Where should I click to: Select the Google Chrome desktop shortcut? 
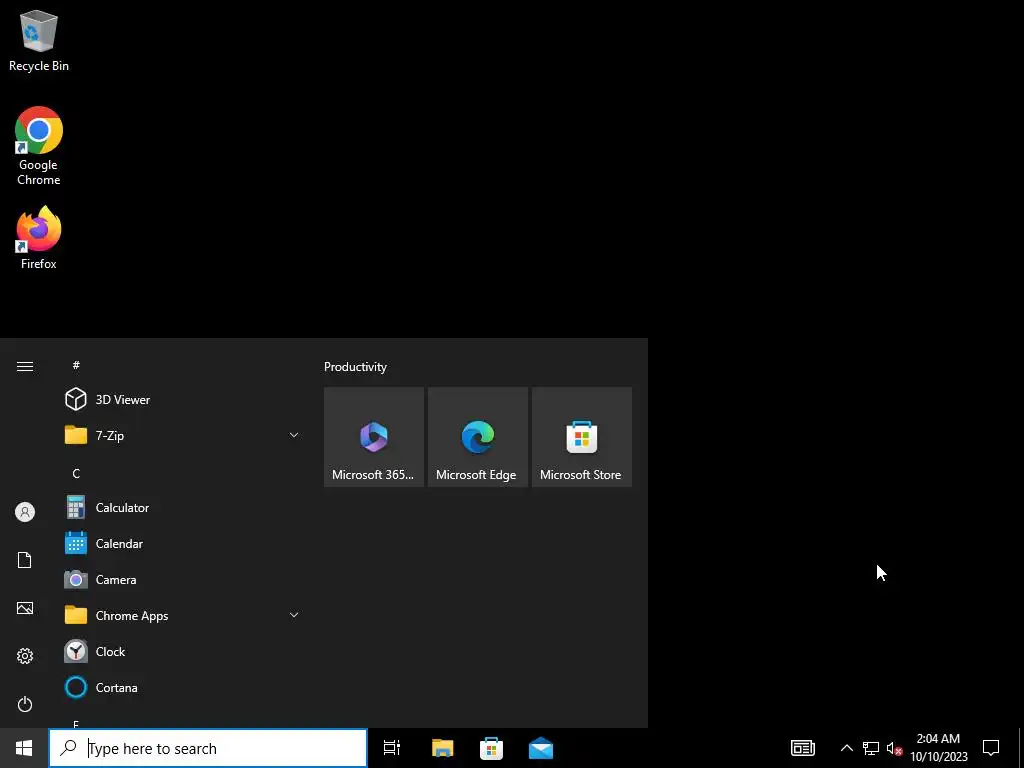point(39,146)
